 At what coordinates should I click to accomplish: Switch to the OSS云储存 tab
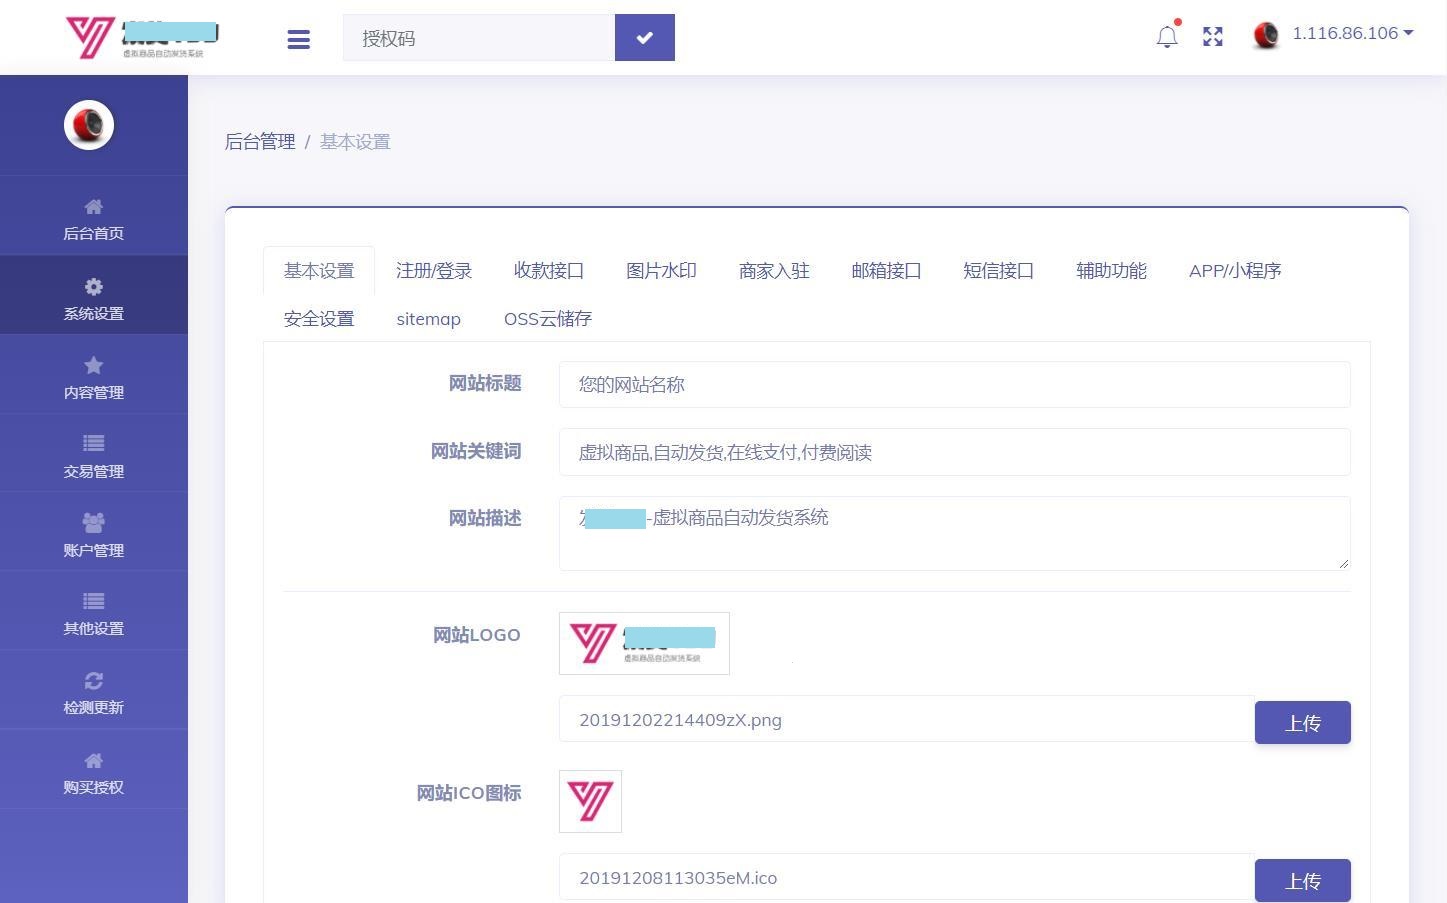pyautogui.click(x=547, y=319)
